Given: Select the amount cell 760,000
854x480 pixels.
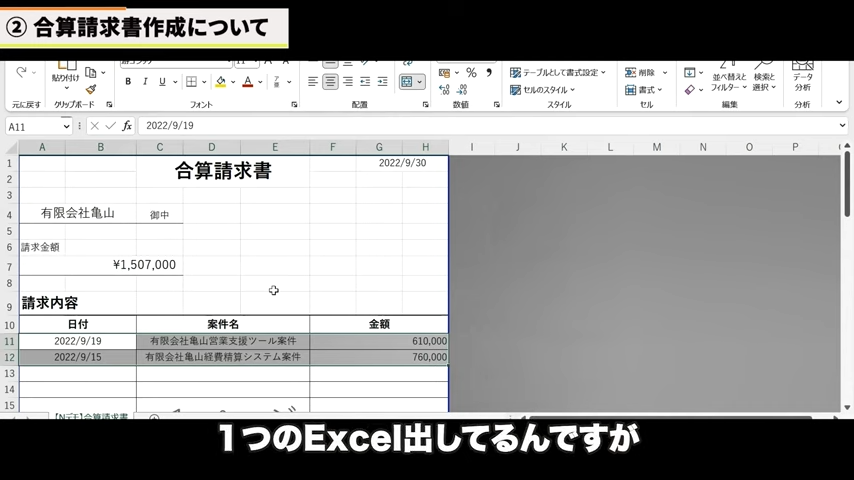Looking at the screenshot, I should [379, 357].
